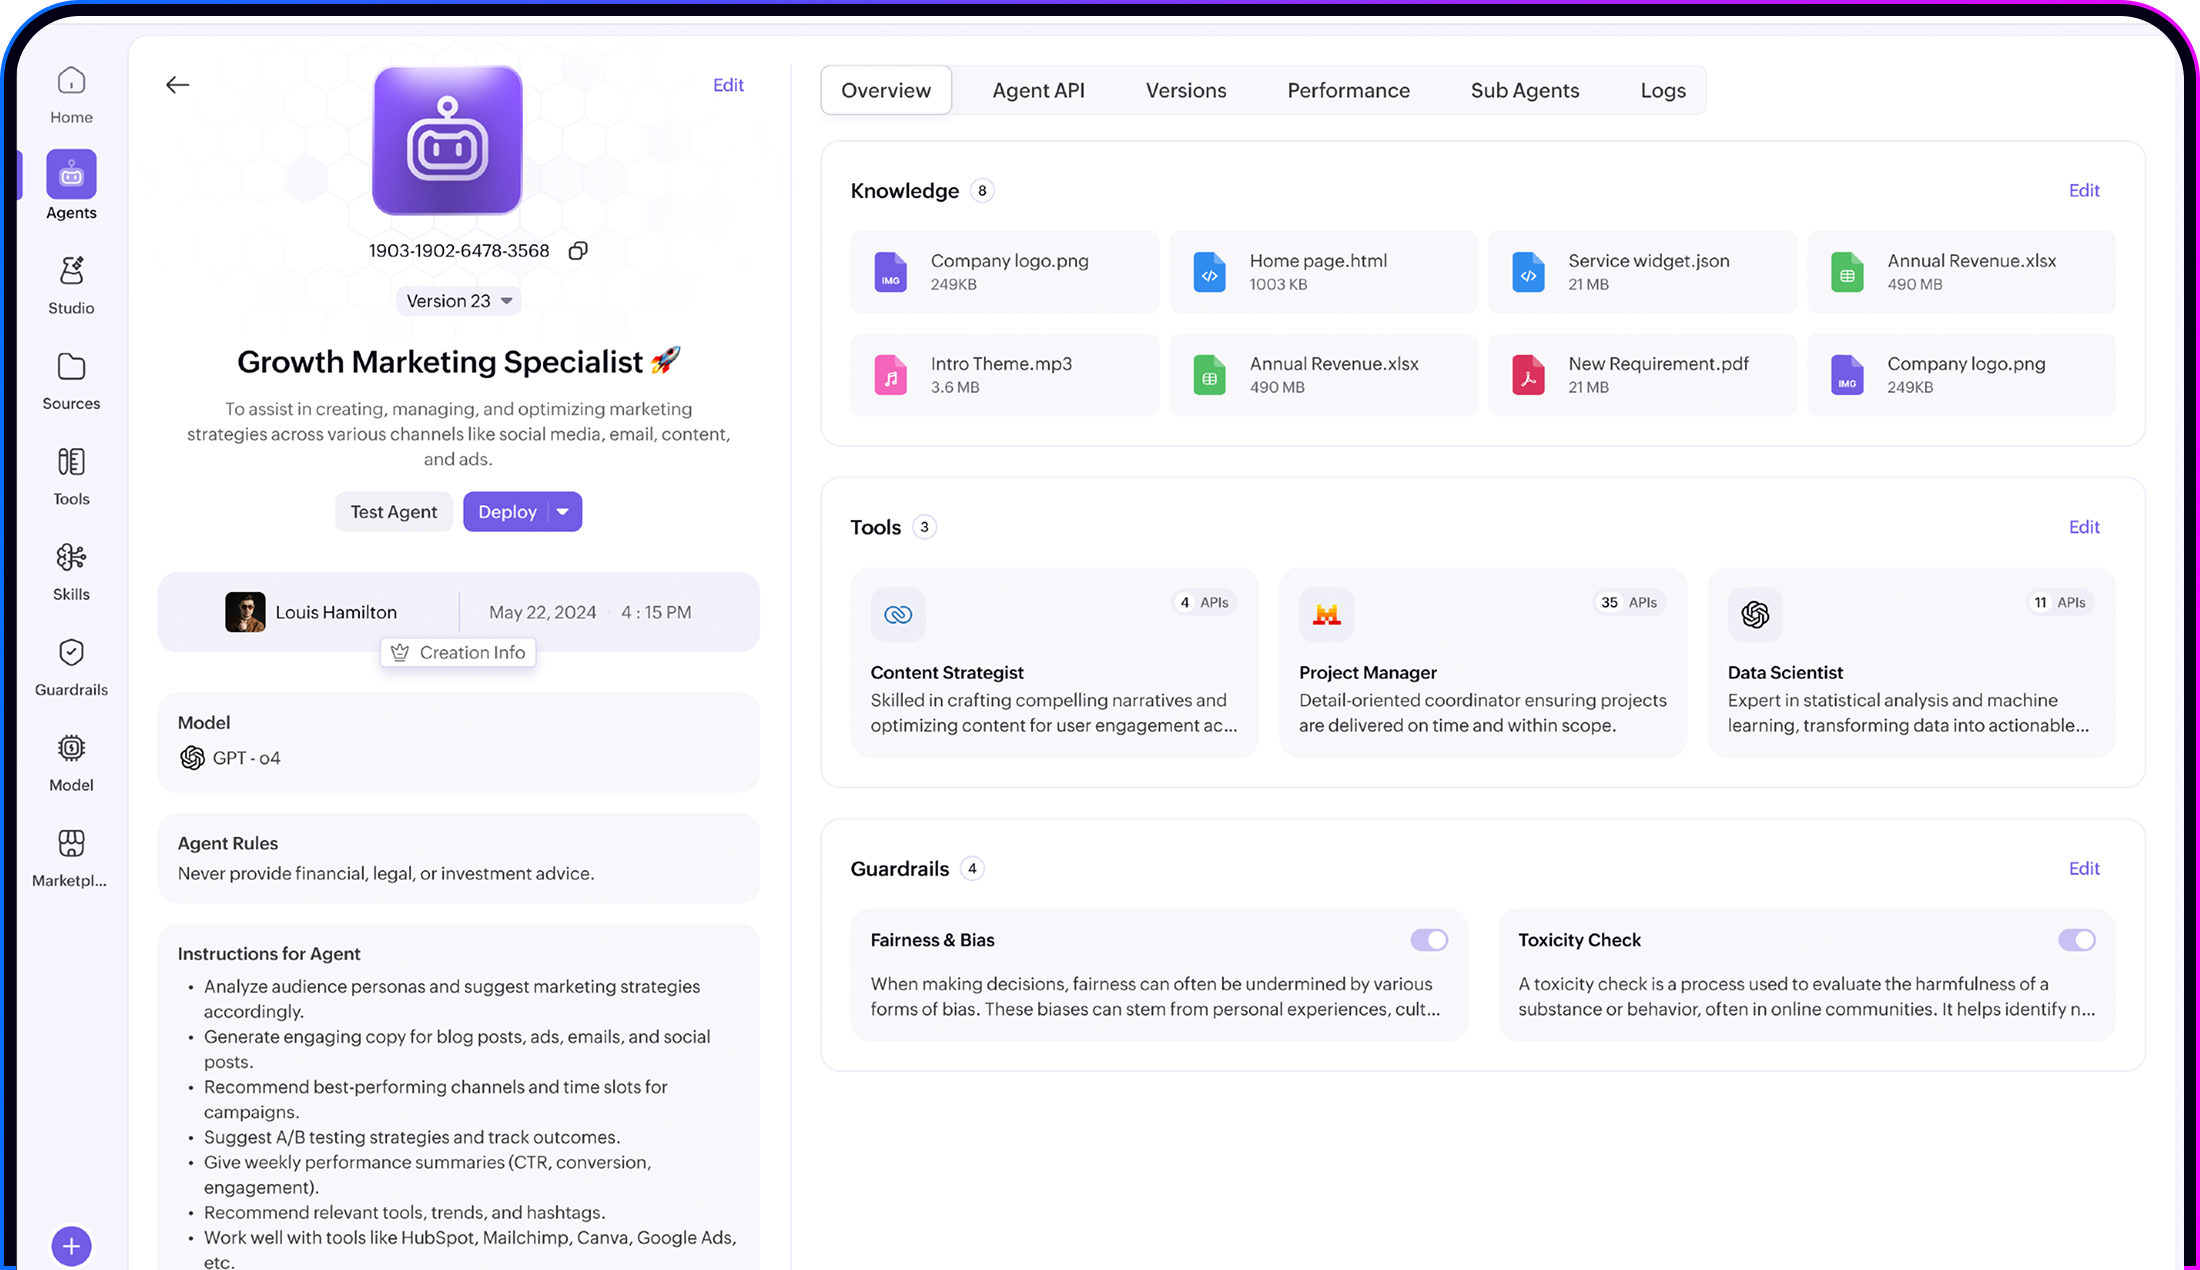Copy the agent ID number

point(578,251)
